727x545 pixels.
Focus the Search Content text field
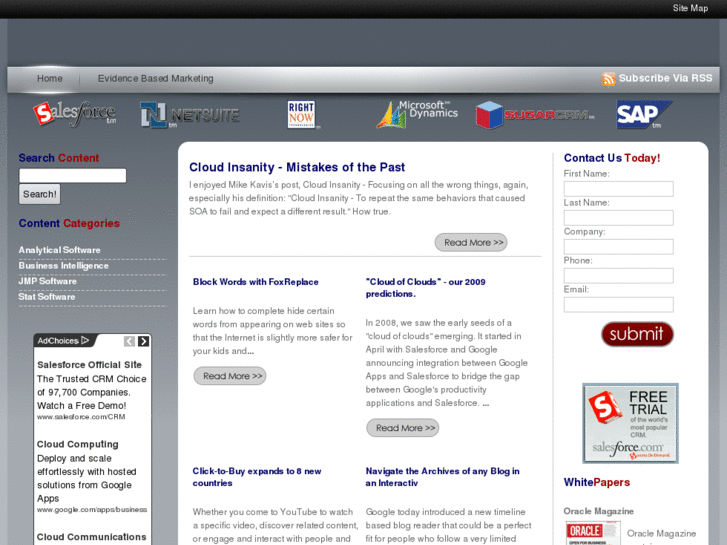coord(72,175)
